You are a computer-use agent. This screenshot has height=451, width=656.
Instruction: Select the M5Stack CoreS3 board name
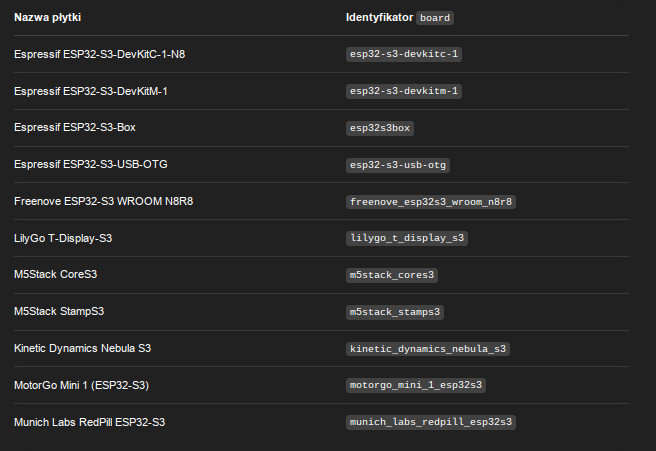(x=55, y=275)
